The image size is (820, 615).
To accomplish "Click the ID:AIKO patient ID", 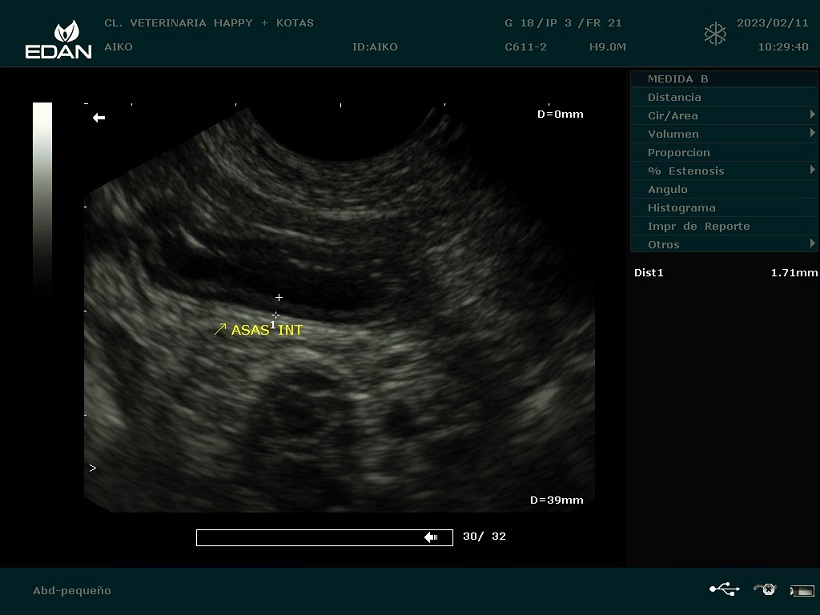I will [375, 47].
